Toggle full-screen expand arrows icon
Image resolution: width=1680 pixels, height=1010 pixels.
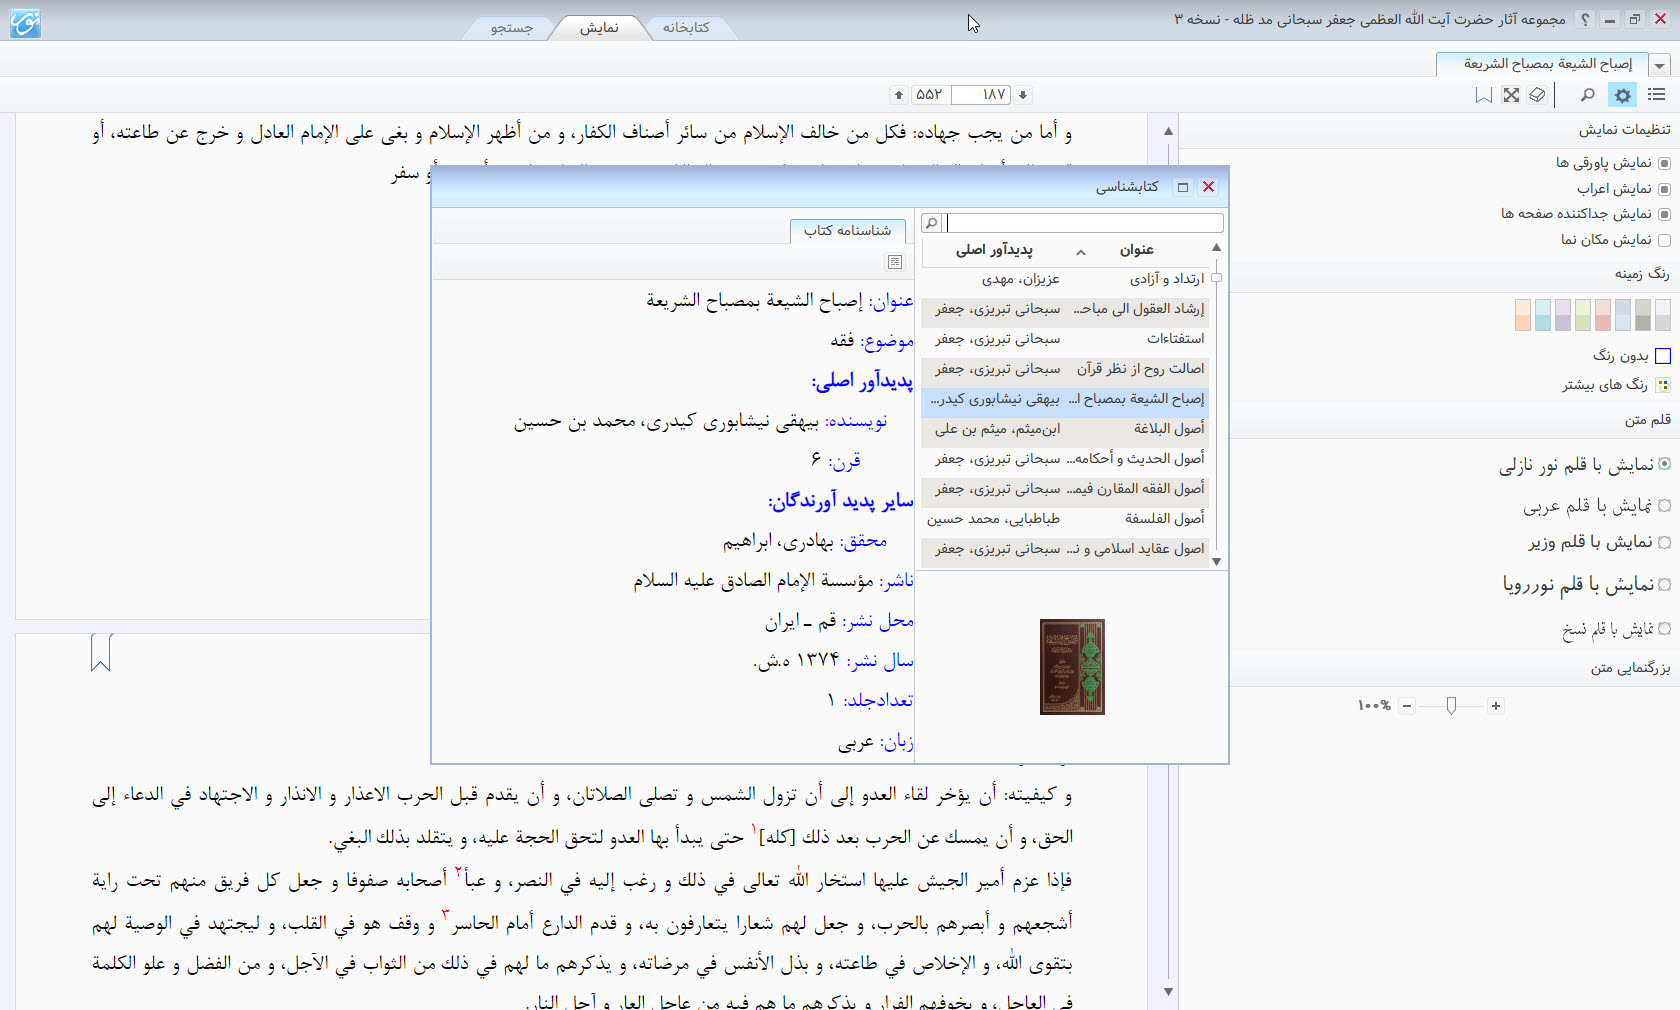1511,95
